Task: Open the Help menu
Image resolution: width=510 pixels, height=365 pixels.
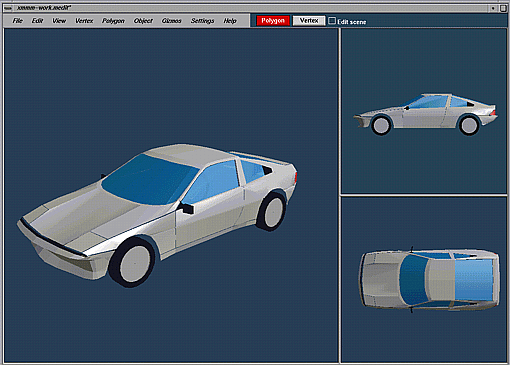Action: click(230, 21)
